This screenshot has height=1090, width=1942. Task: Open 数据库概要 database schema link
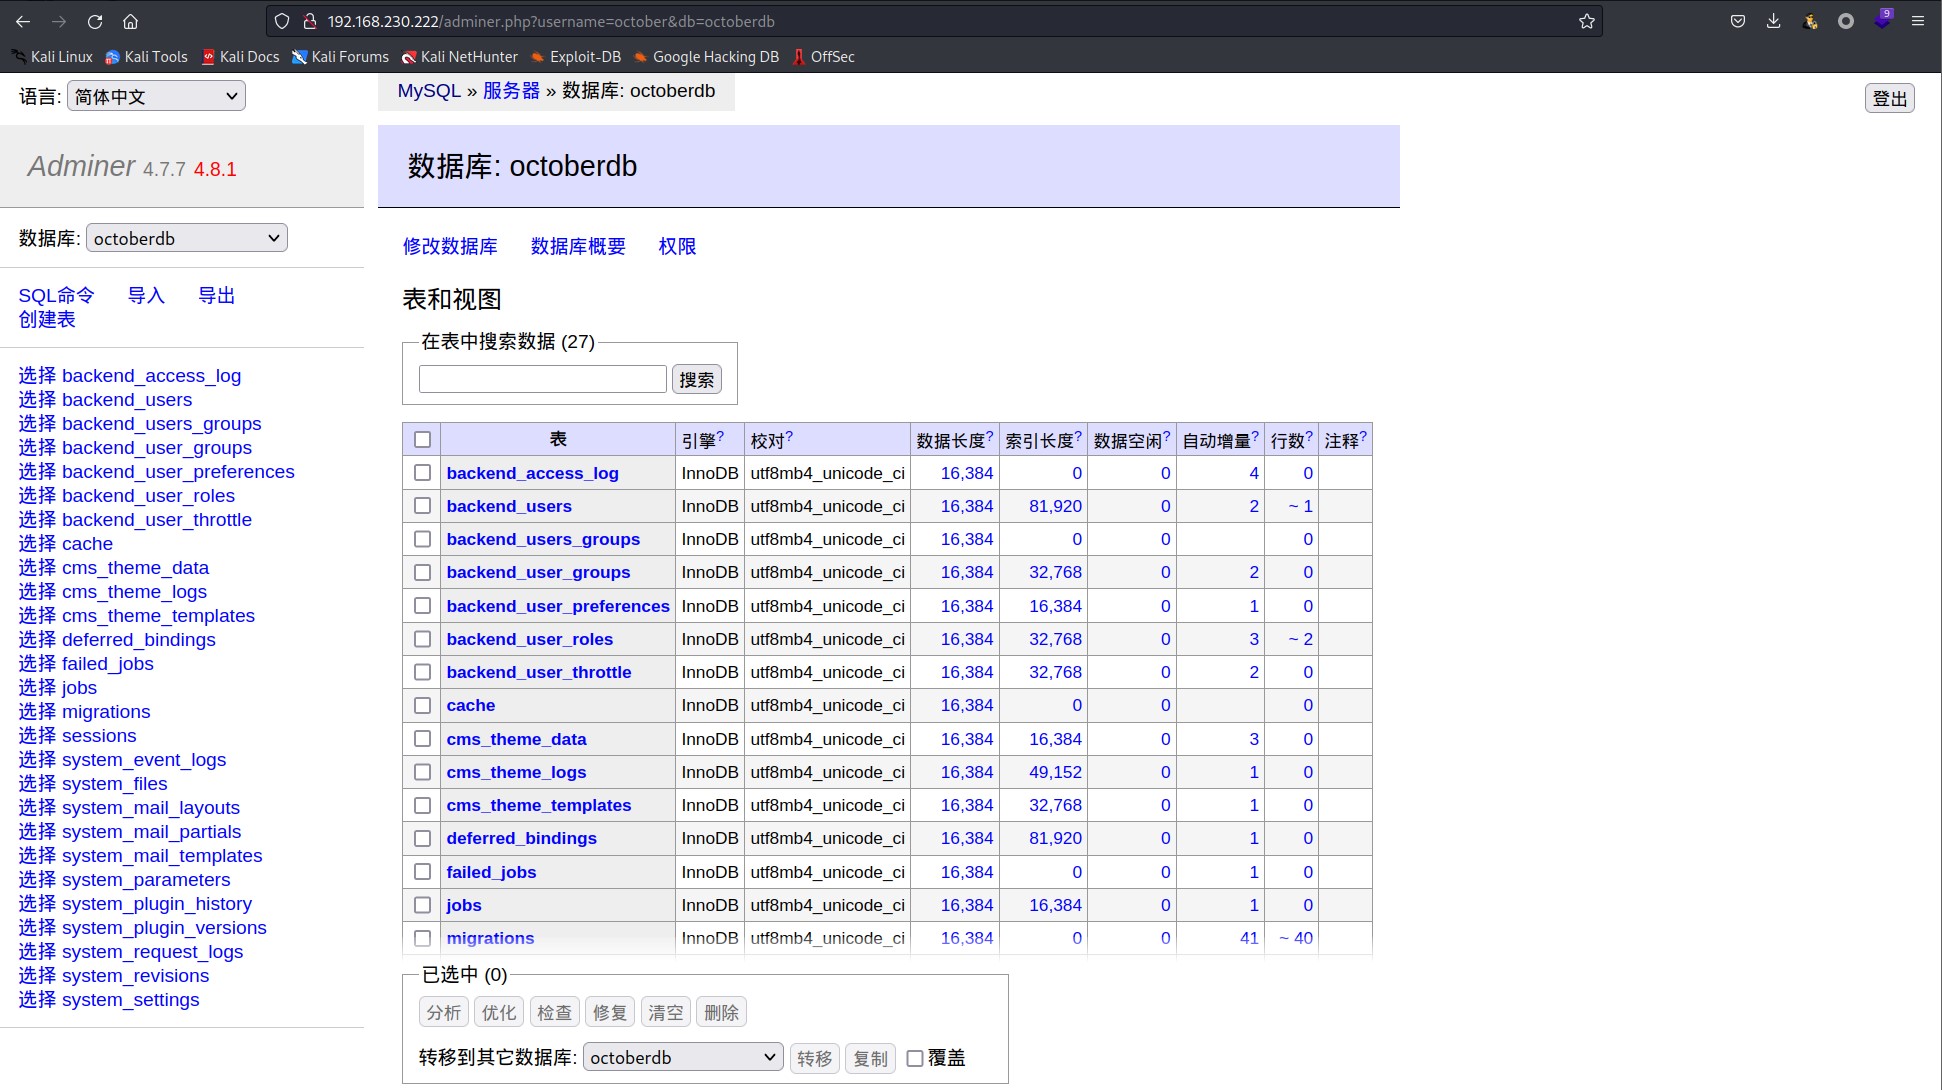pyautogui.click(x=578, y=246)
